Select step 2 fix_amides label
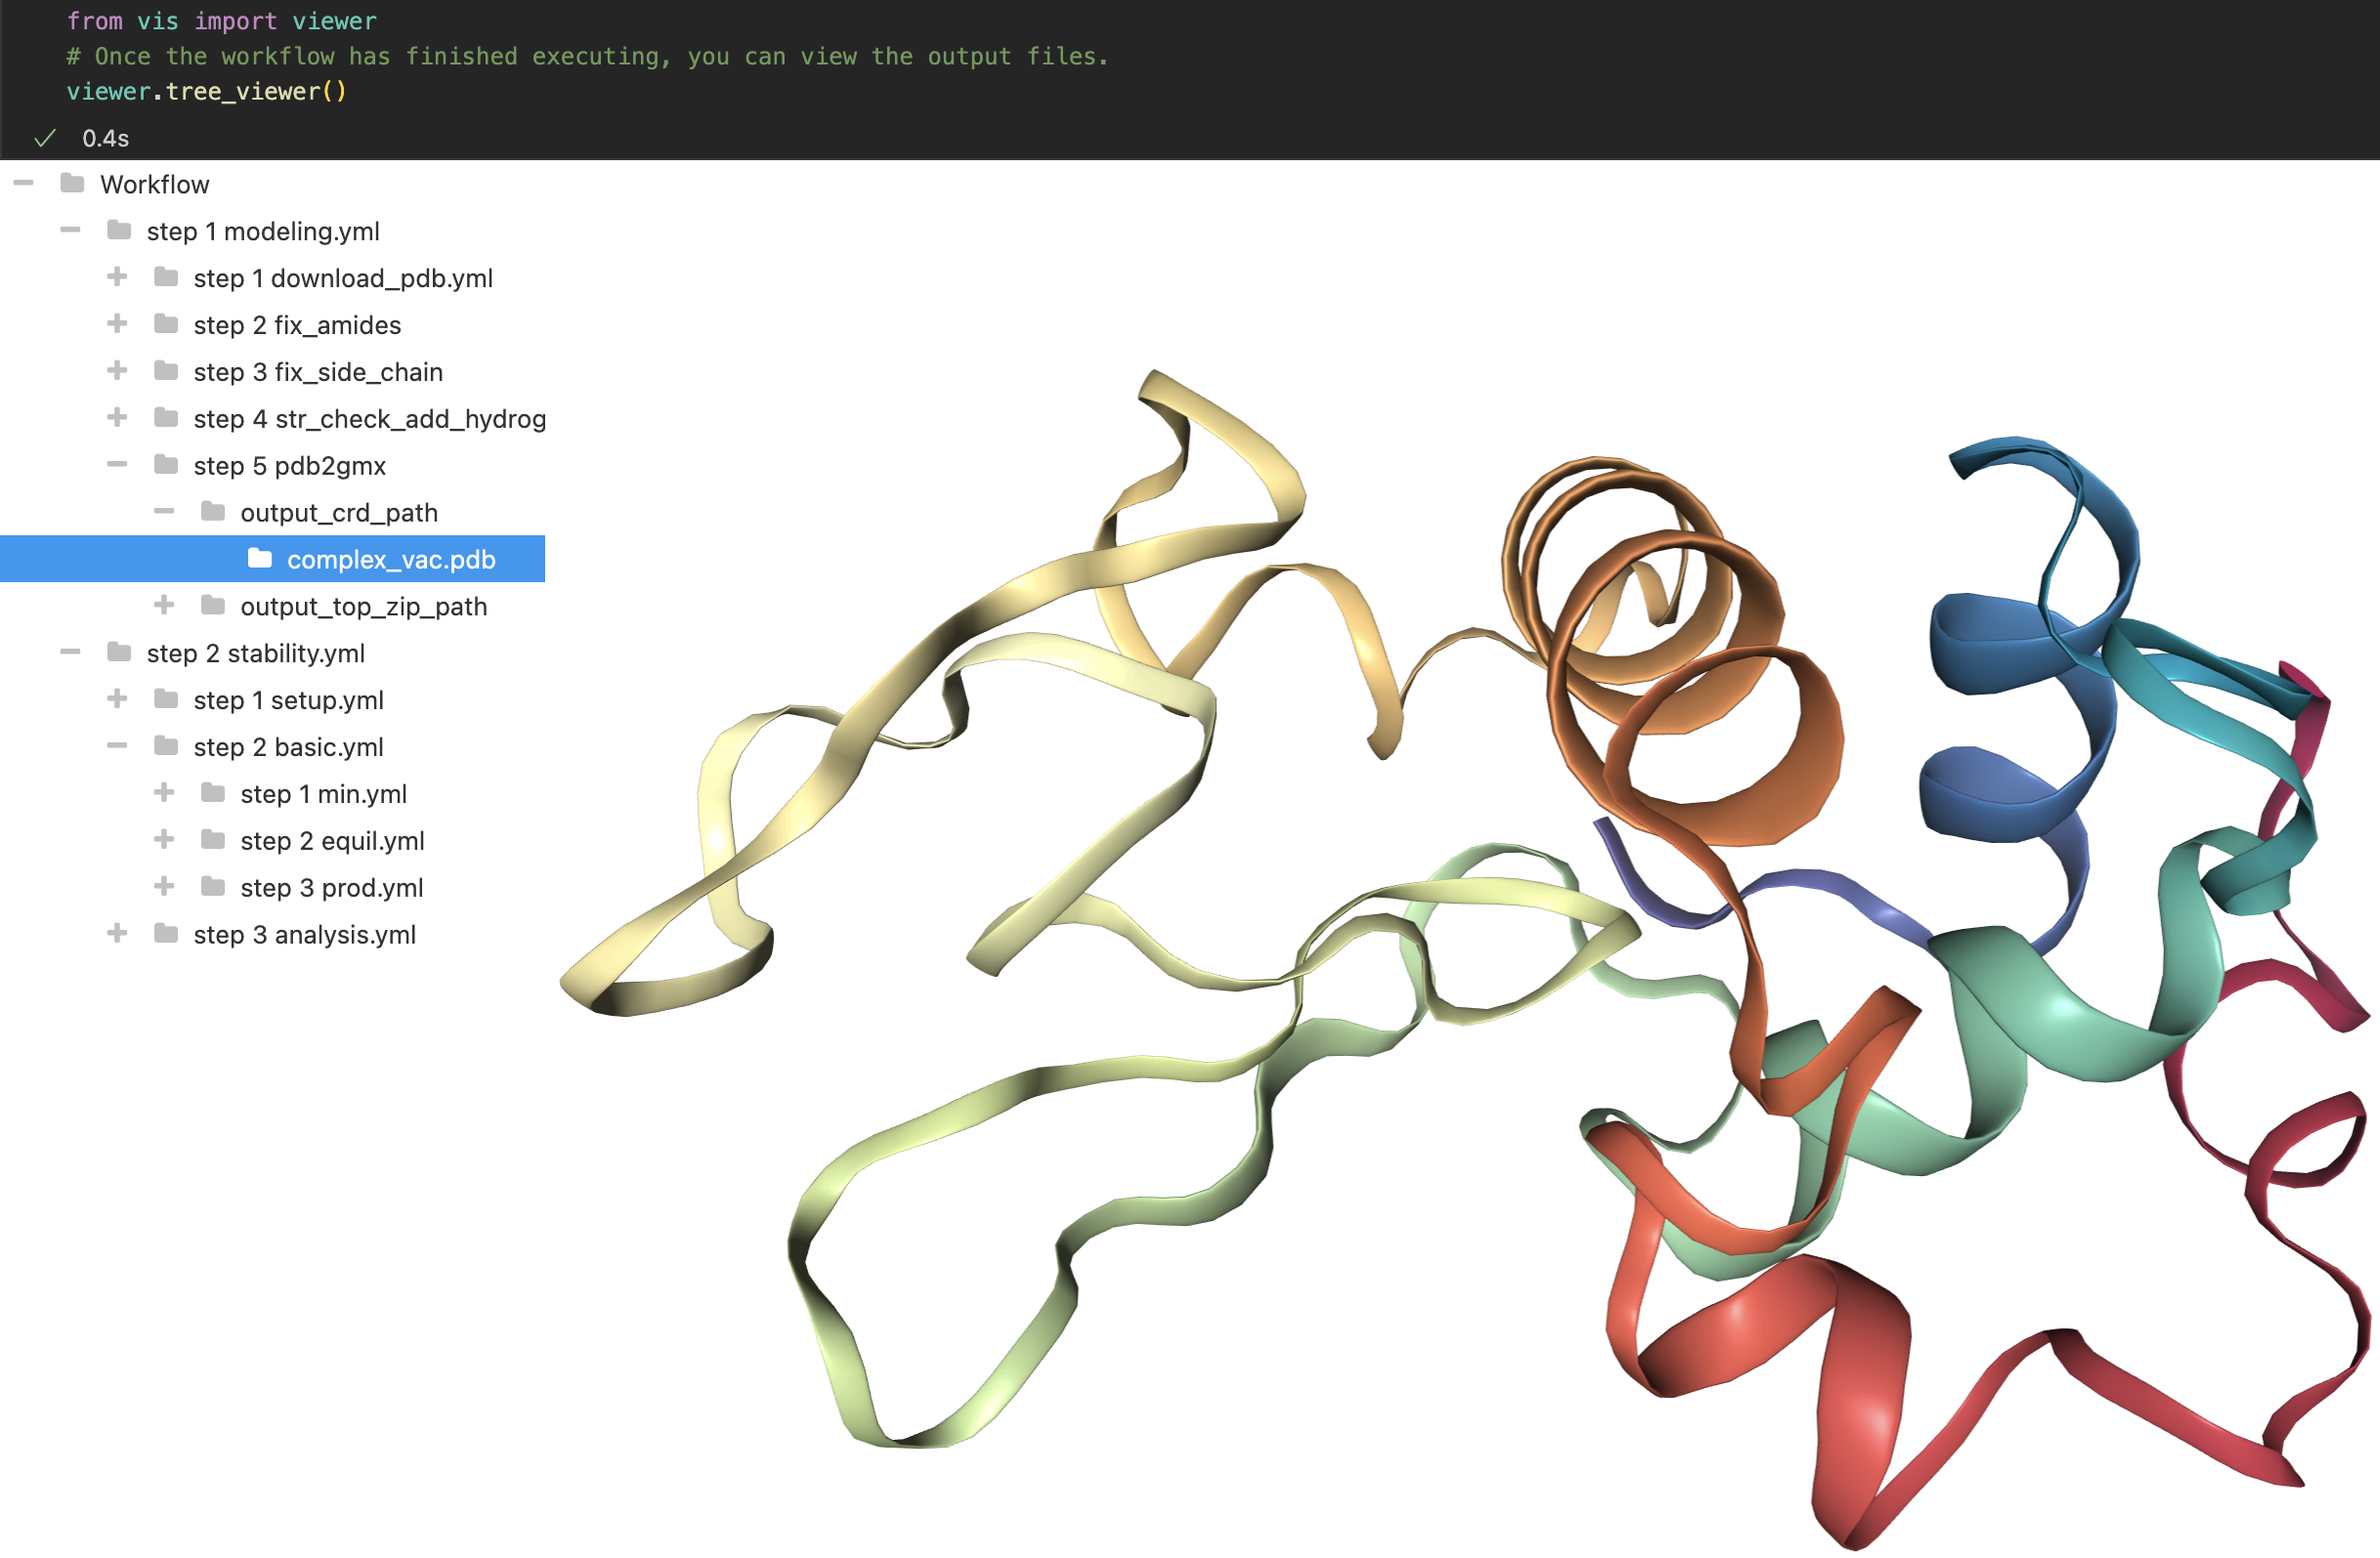2380x1558 pixels. tap(297, 325)
